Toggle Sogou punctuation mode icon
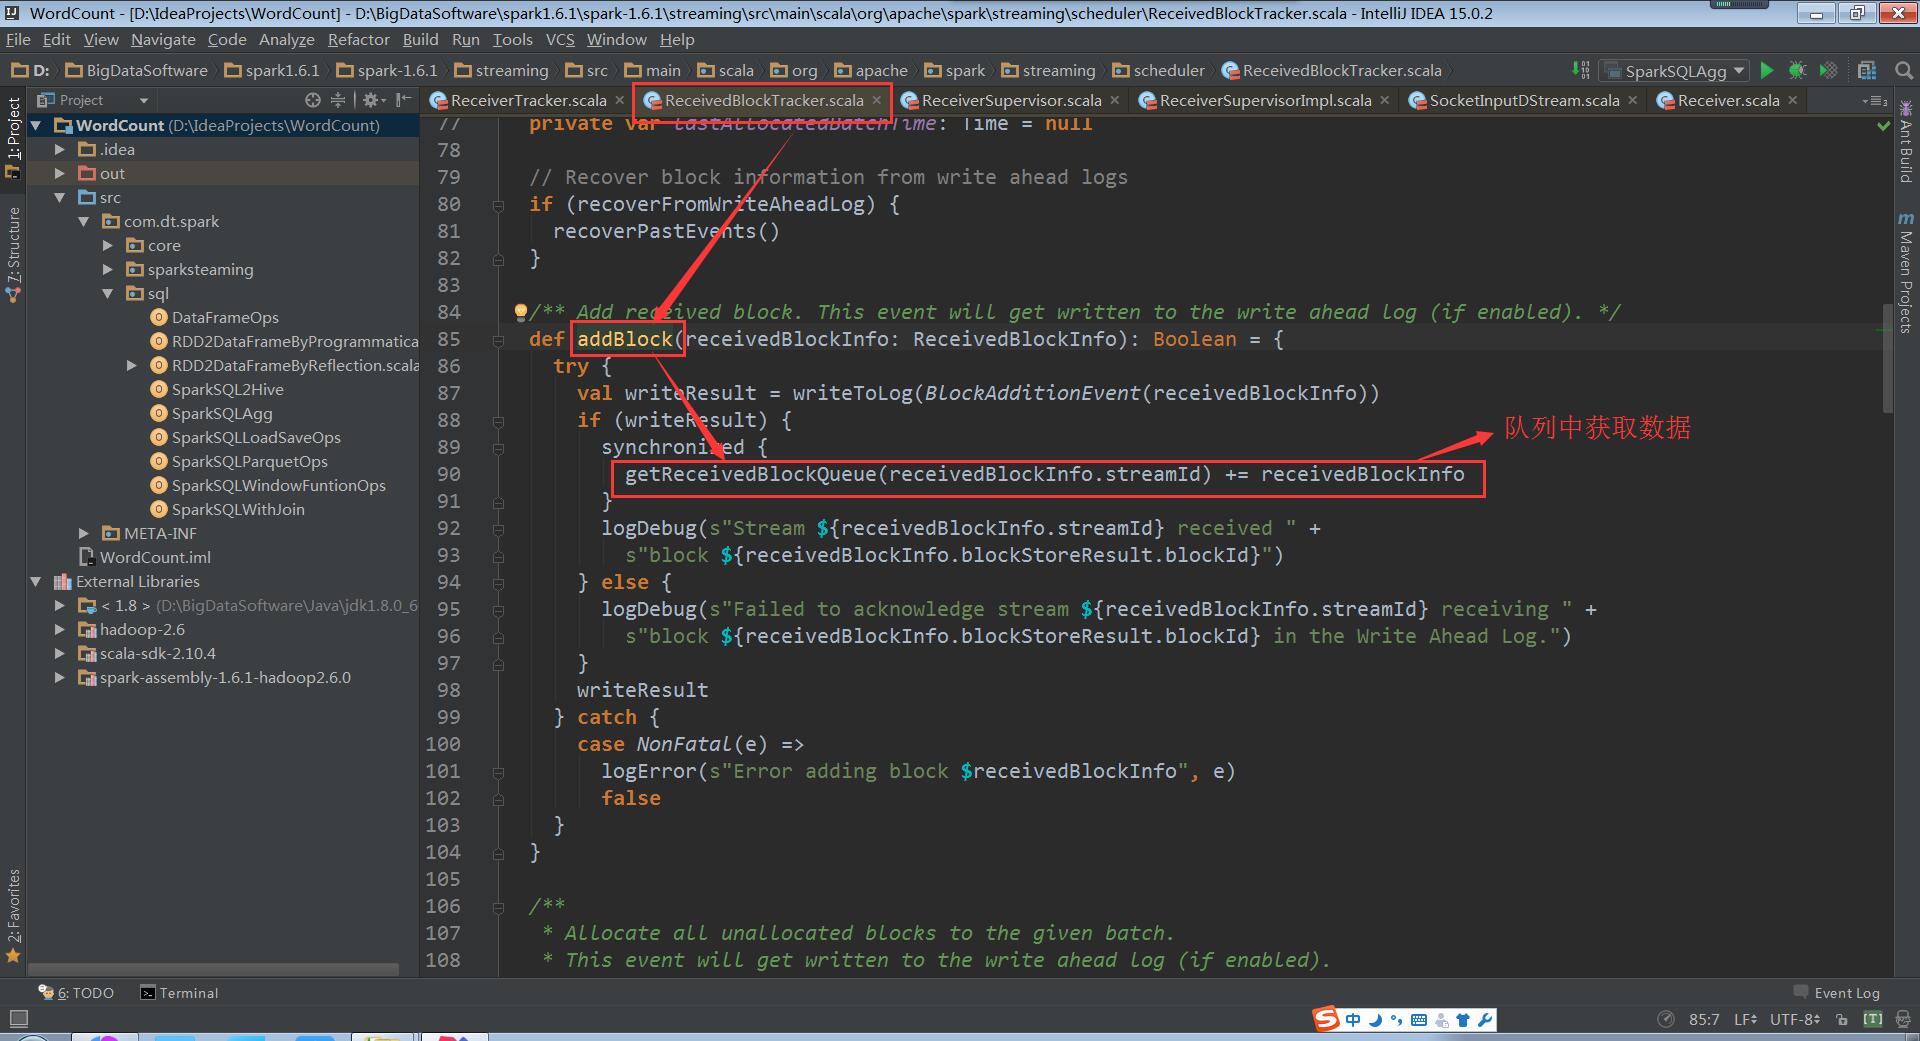 tap(1397, 1020)
